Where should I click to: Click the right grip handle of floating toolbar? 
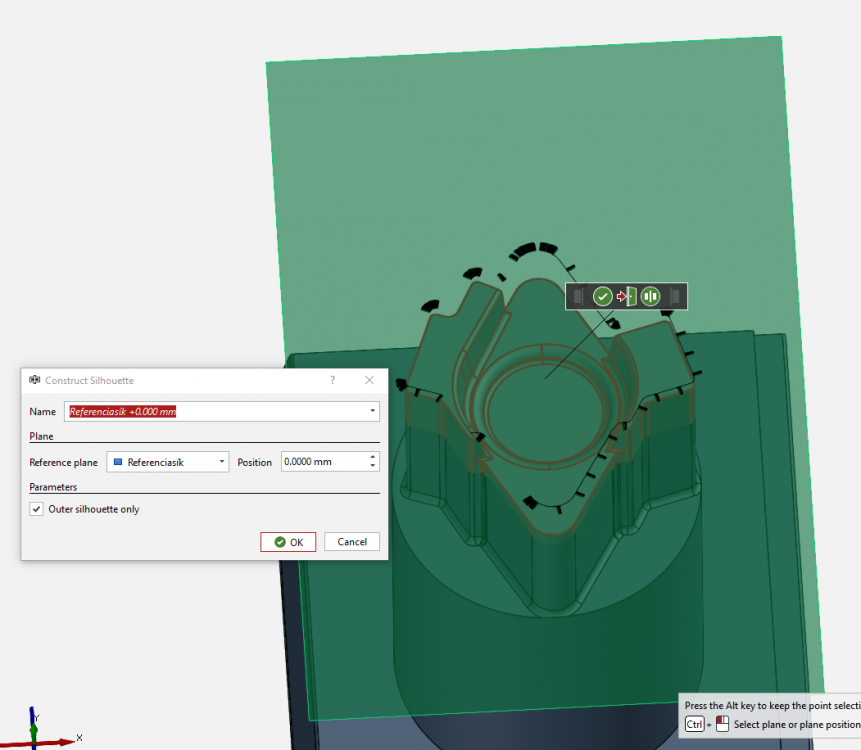coord(675,296)
